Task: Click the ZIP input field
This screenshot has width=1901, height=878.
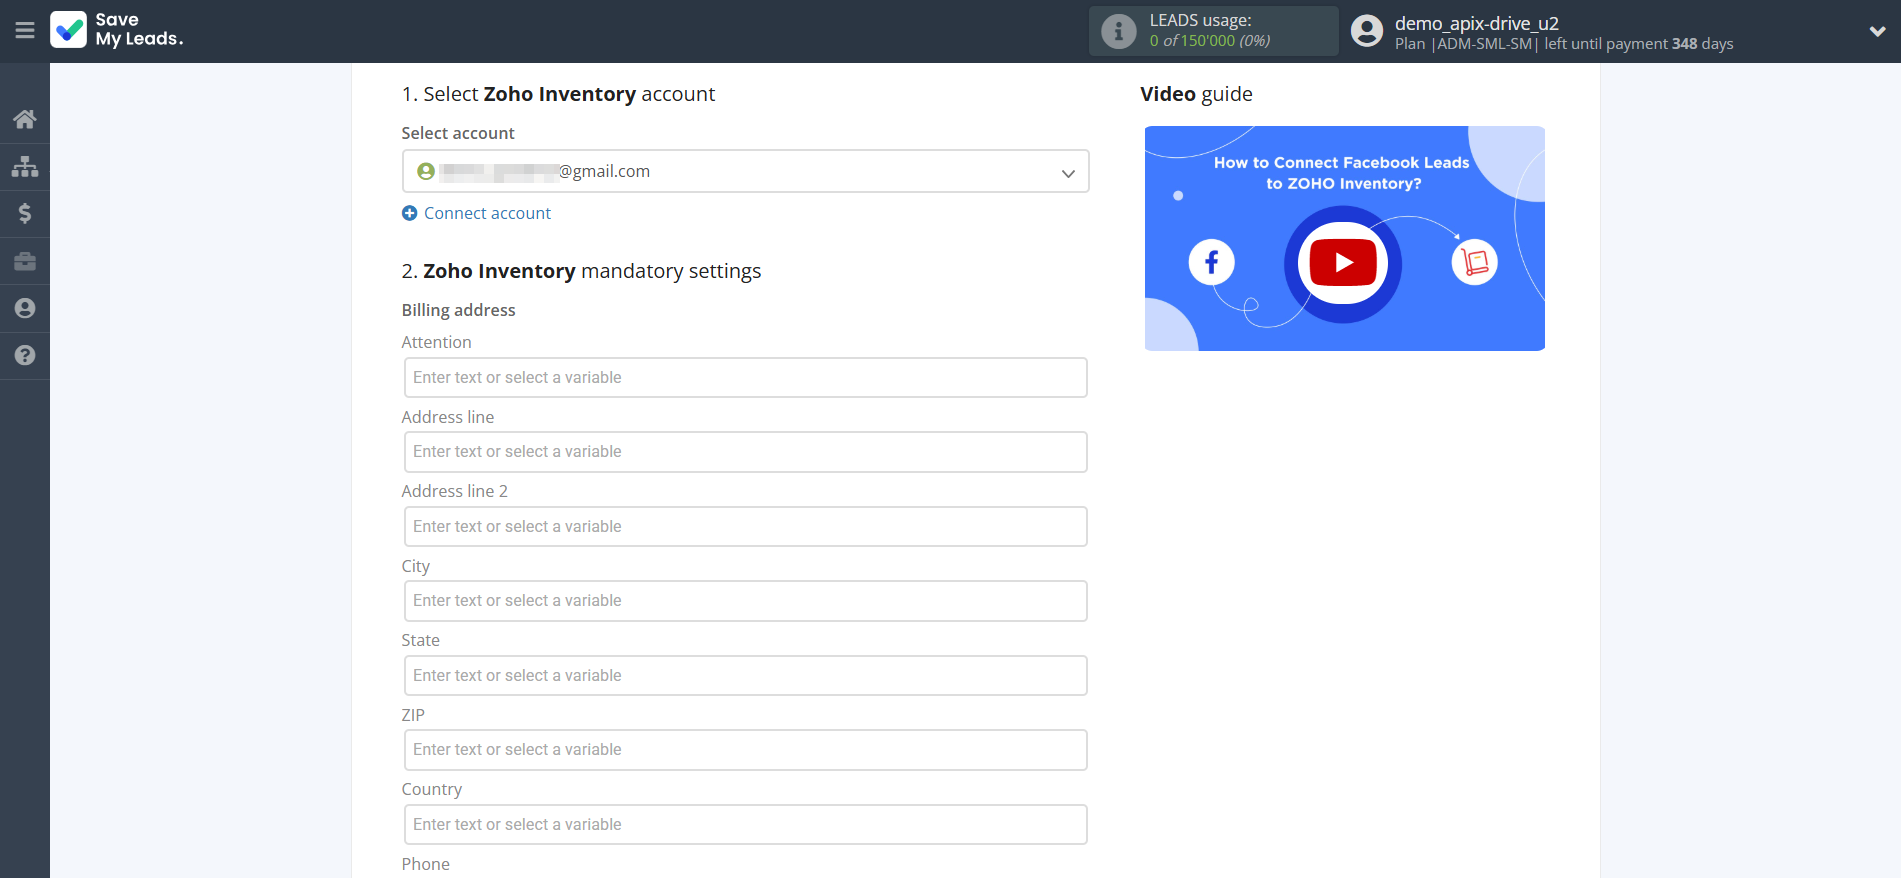Action: 745,750
